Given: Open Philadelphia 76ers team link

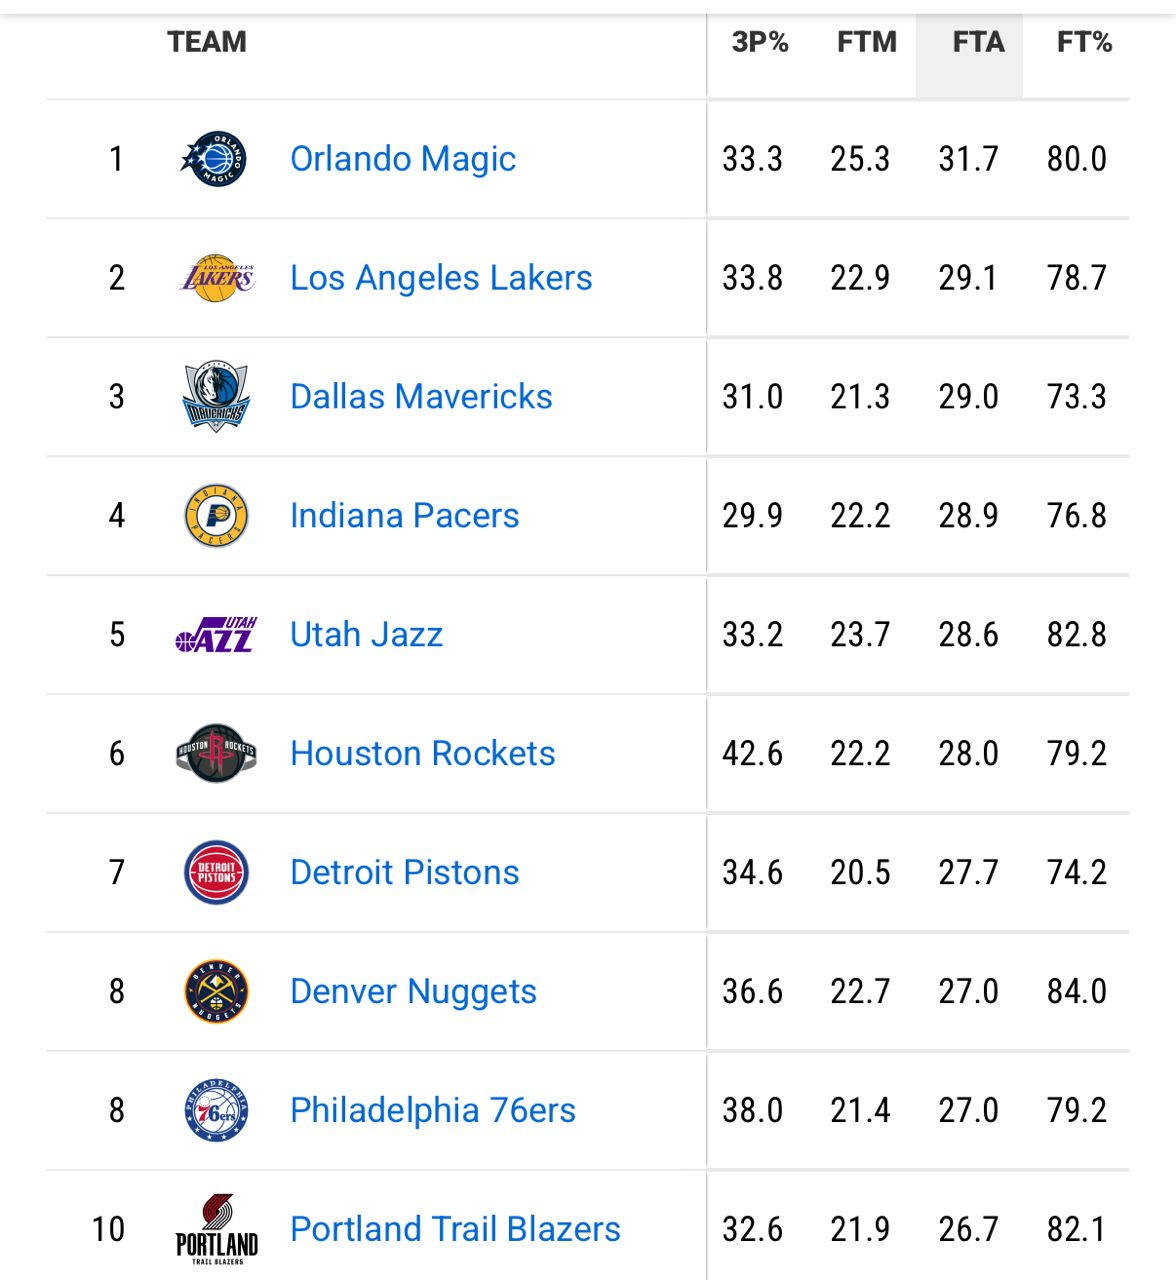Looking at the screenshot, I should (x=432, y=1110).
